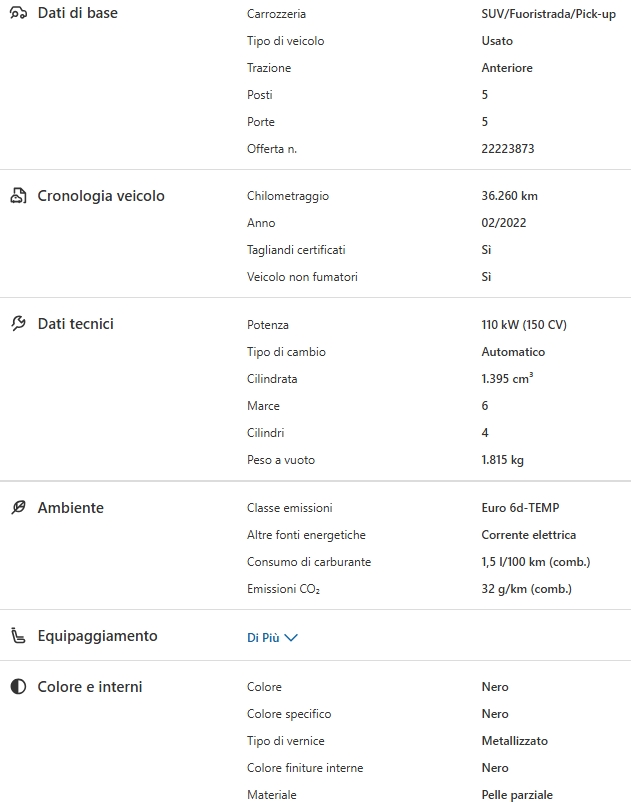Click the Euro 6d-TEMP emissions value
Image resolution: width=631 pixels, height=802 pixels.
coord(520,508)
